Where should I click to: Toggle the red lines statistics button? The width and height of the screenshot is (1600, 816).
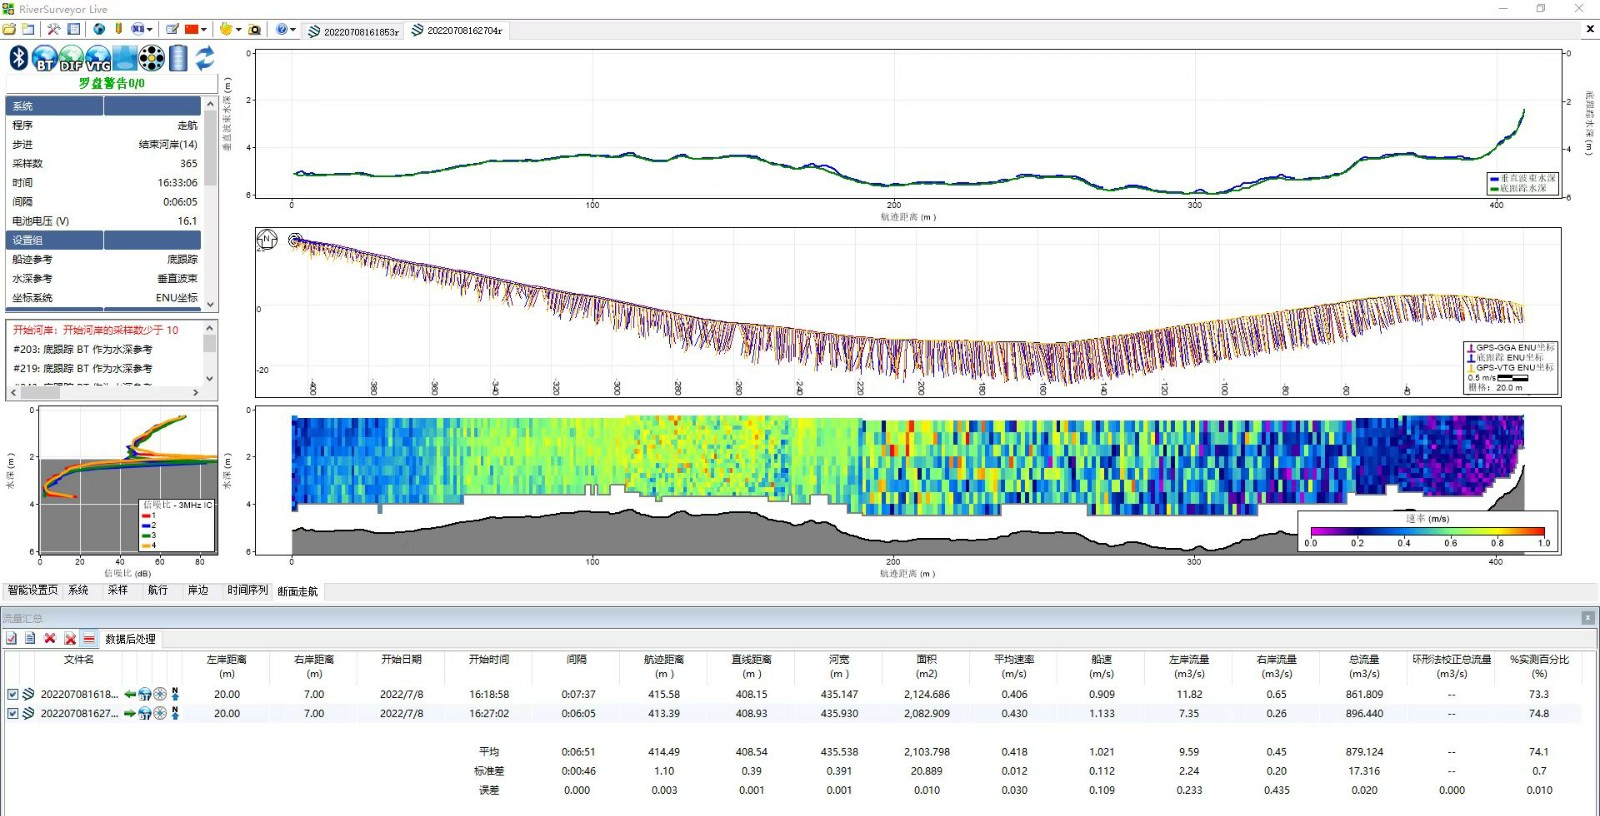pyautogui.click(x=89, y=639)
